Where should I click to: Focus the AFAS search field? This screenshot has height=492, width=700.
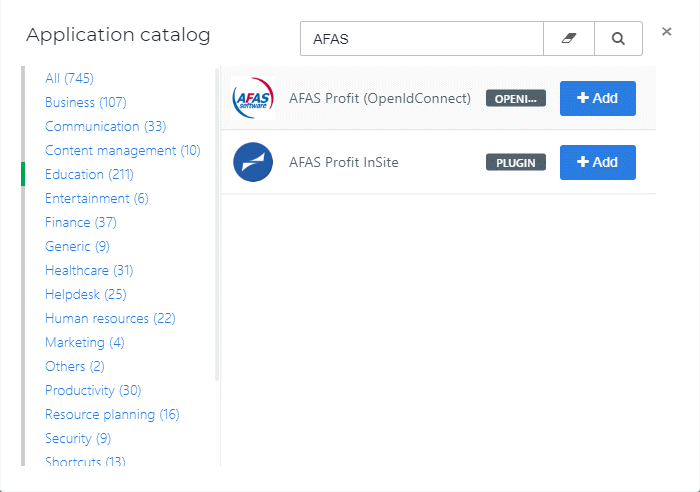tap(422, 38)
